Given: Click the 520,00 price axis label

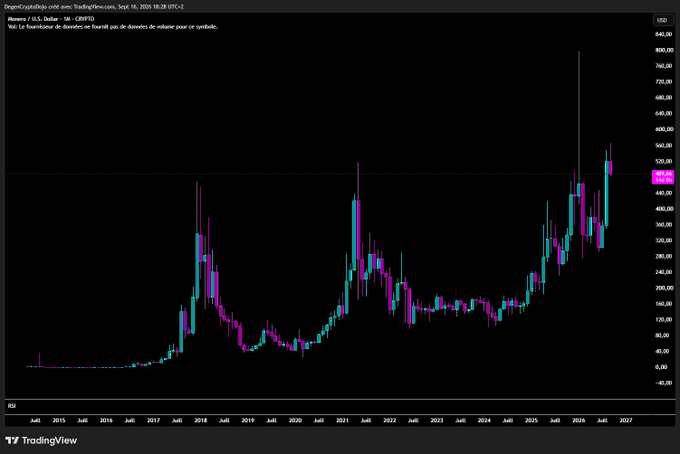Looking at the screenshot, I should tap(664, 161).
